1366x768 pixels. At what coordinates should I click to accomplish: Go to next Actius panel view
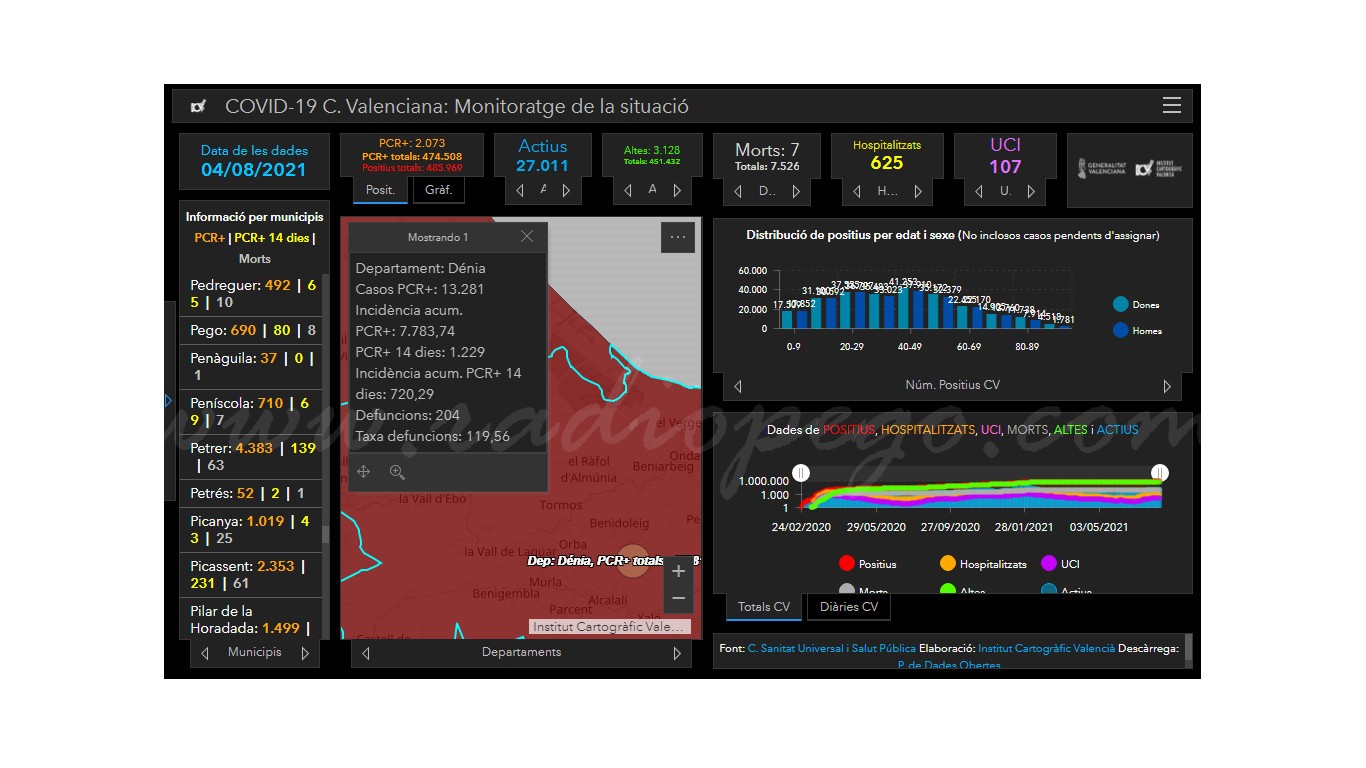(x=566, y=190)
